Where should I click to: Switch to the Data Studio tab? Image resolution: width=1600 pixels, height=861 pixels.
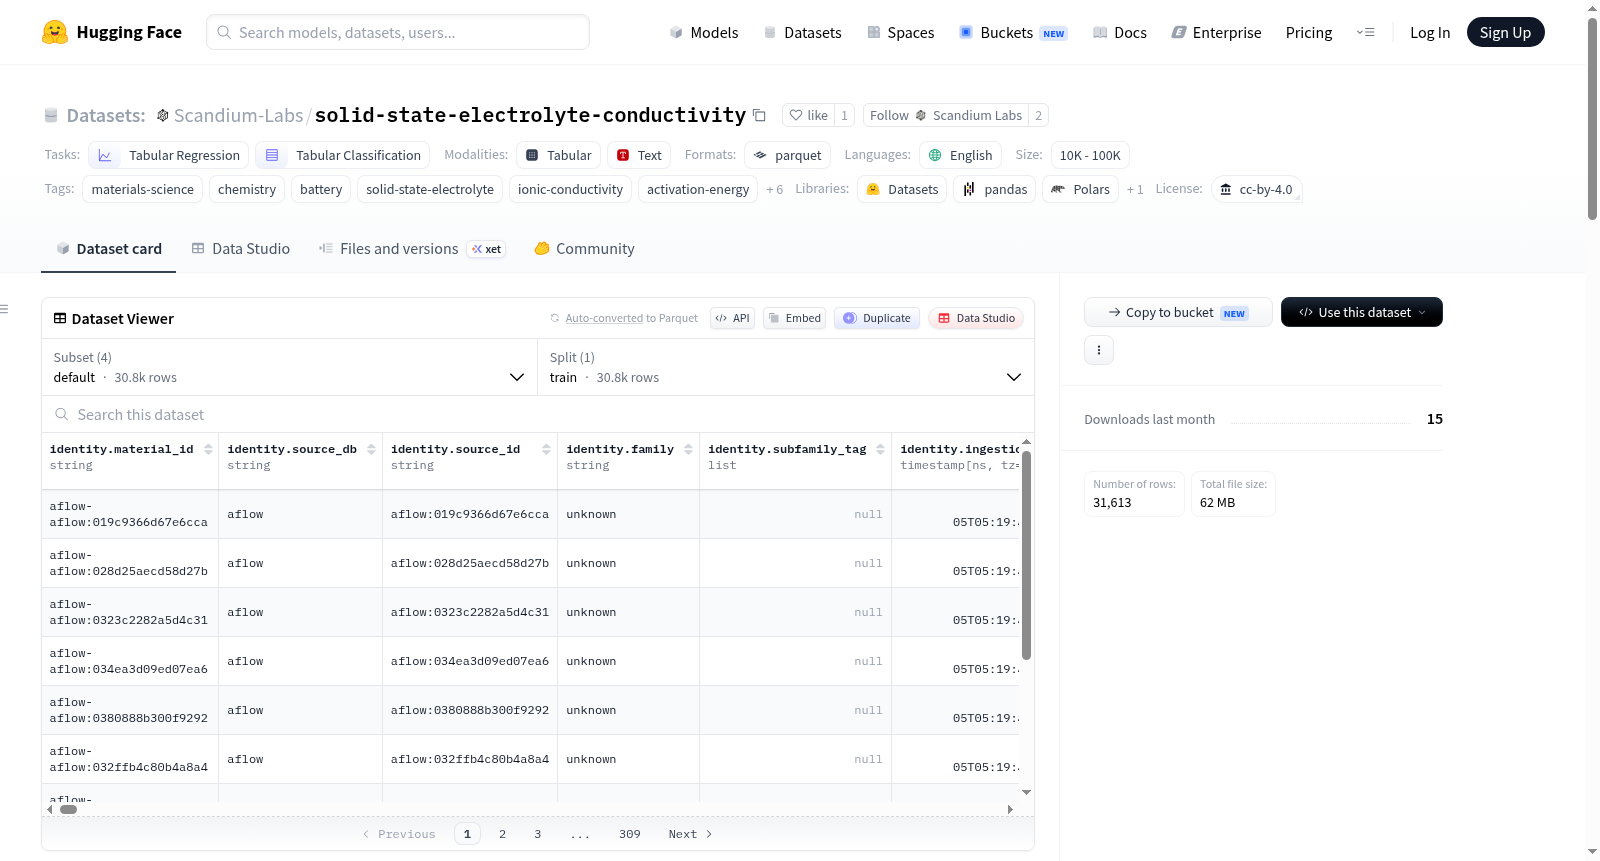coord(241,249)
